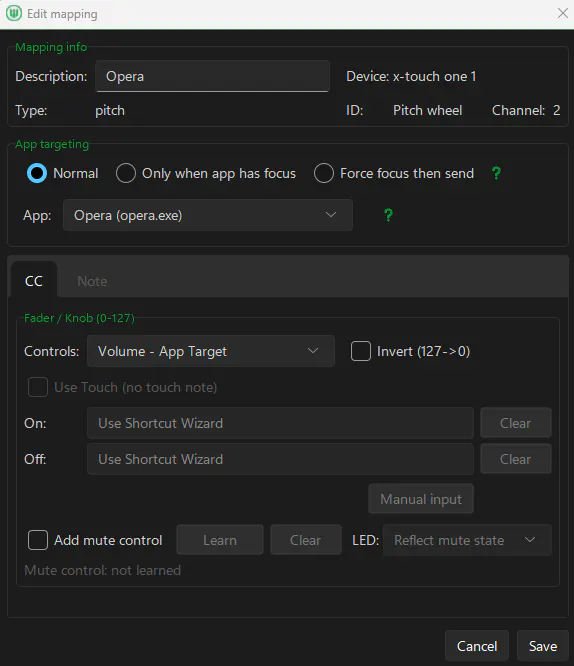Click the Off shortcut wizard field
The image size is (574, 666).
click(x=280, y=459)
